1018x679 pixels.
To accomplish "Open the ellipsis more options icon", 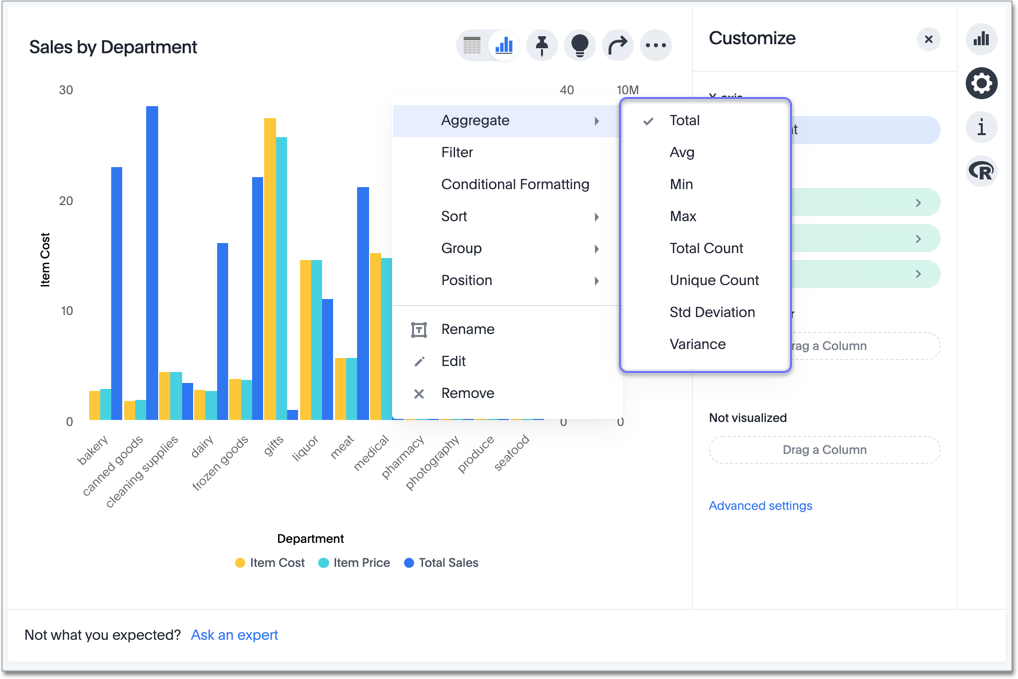I will tap(656, 45).
